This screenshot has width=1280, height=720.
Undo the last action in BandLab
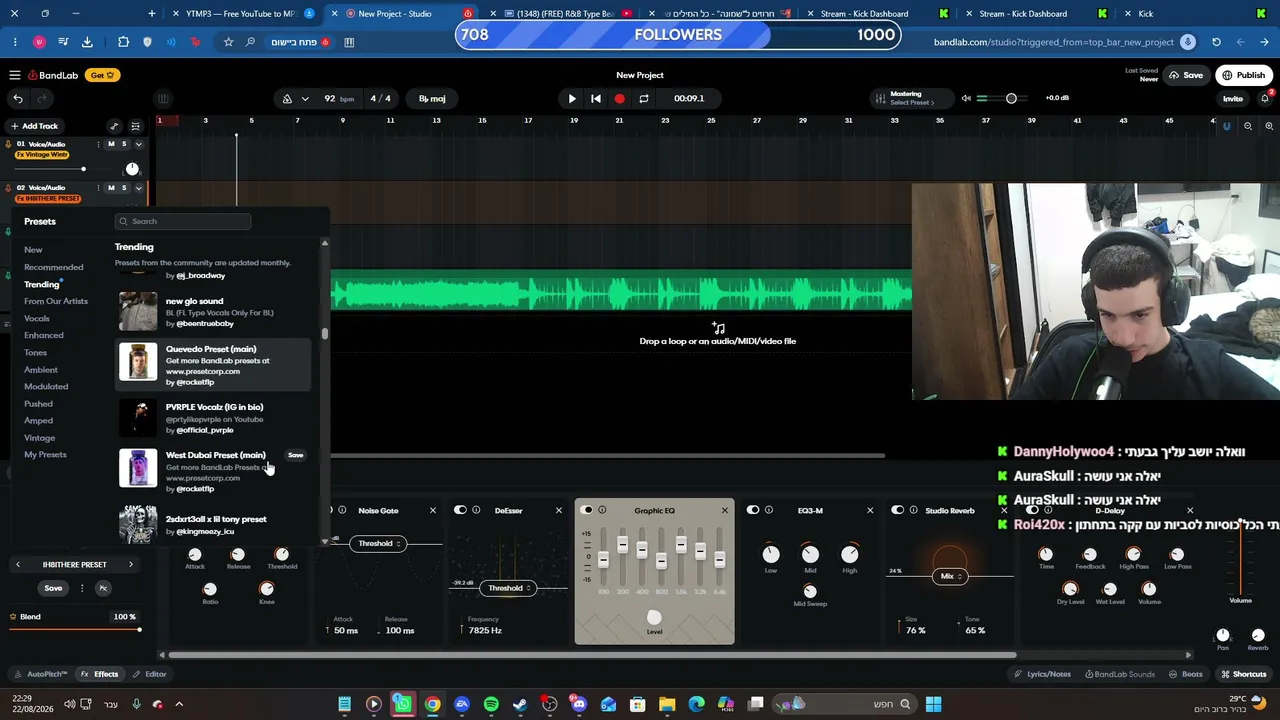(18, 98)
